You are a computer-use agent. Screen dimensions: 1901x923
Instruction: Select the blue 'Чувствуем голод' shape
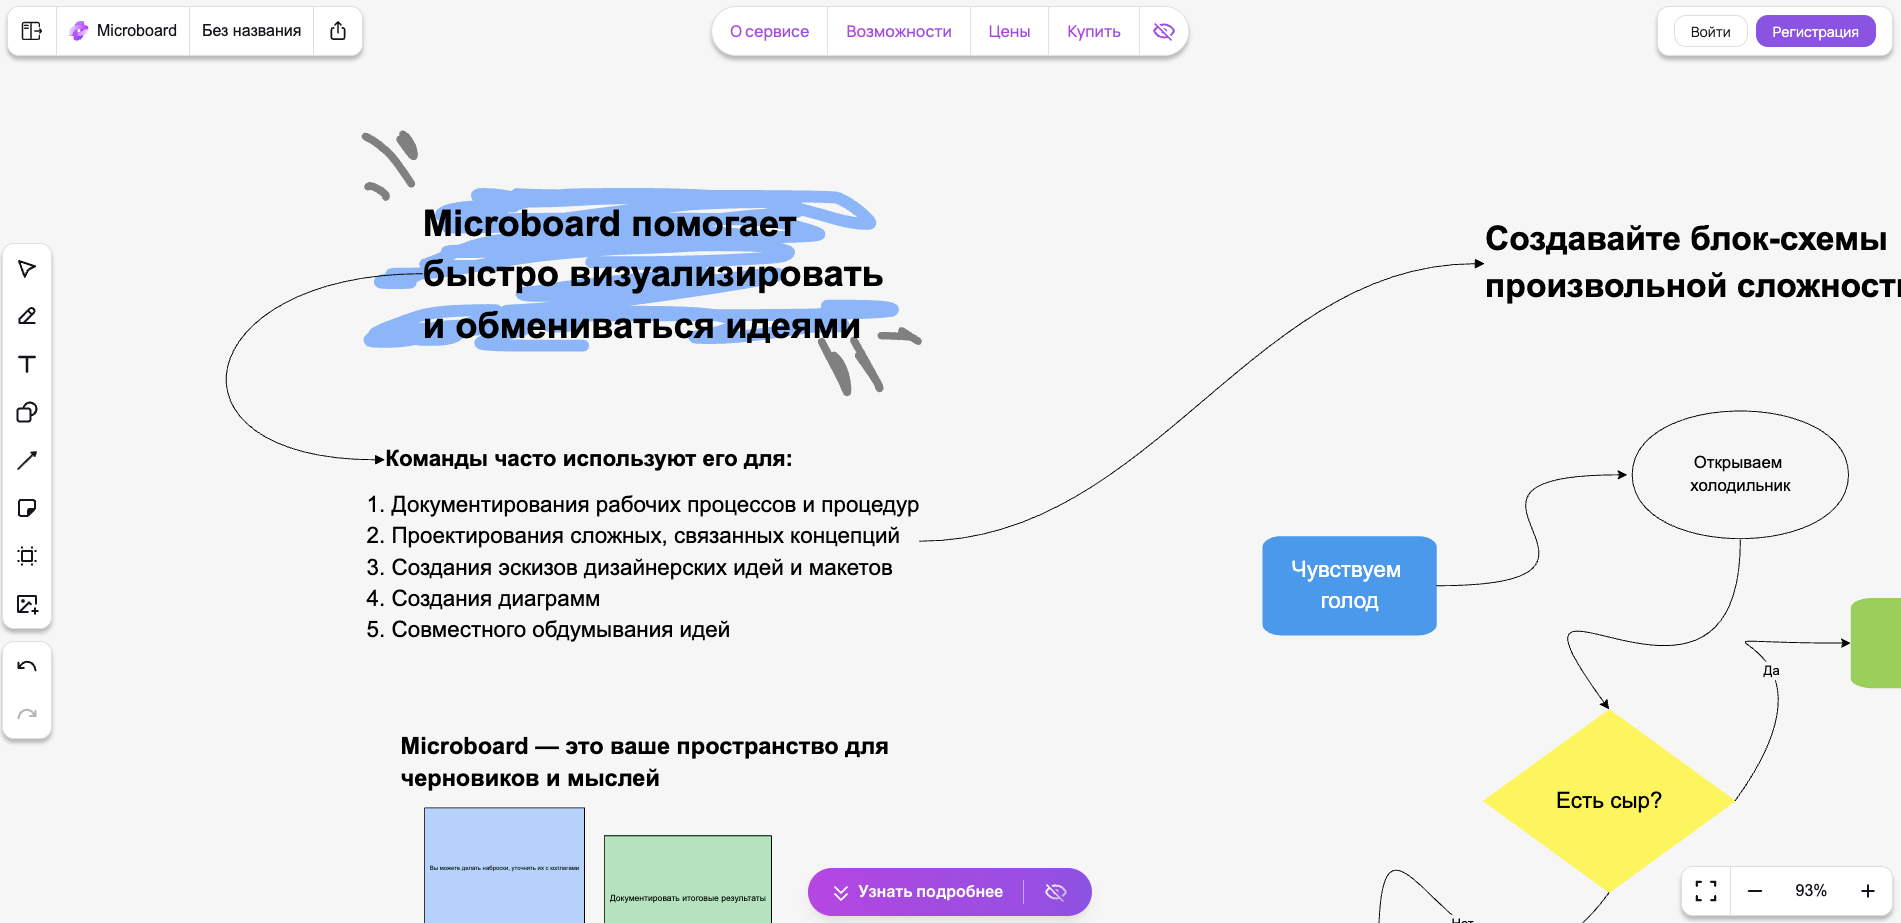1349,586
